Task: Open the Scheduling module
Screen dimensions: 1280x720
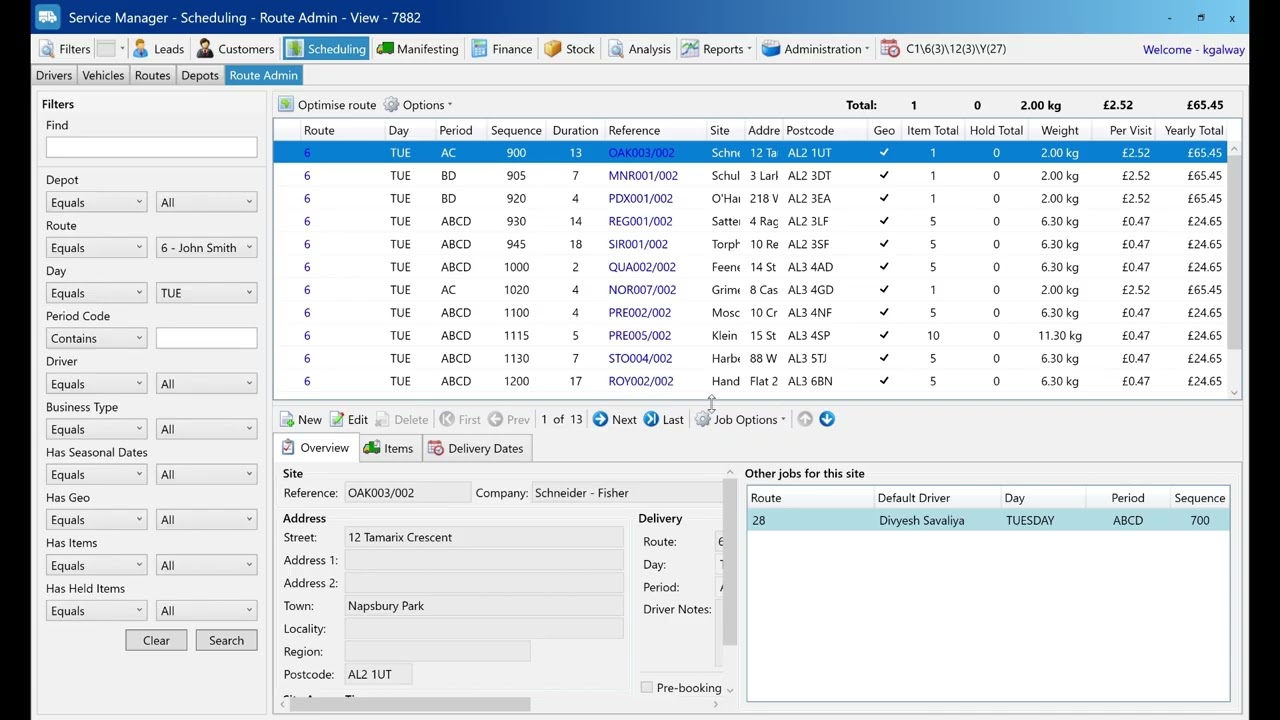Action: [x=326, y=49]
